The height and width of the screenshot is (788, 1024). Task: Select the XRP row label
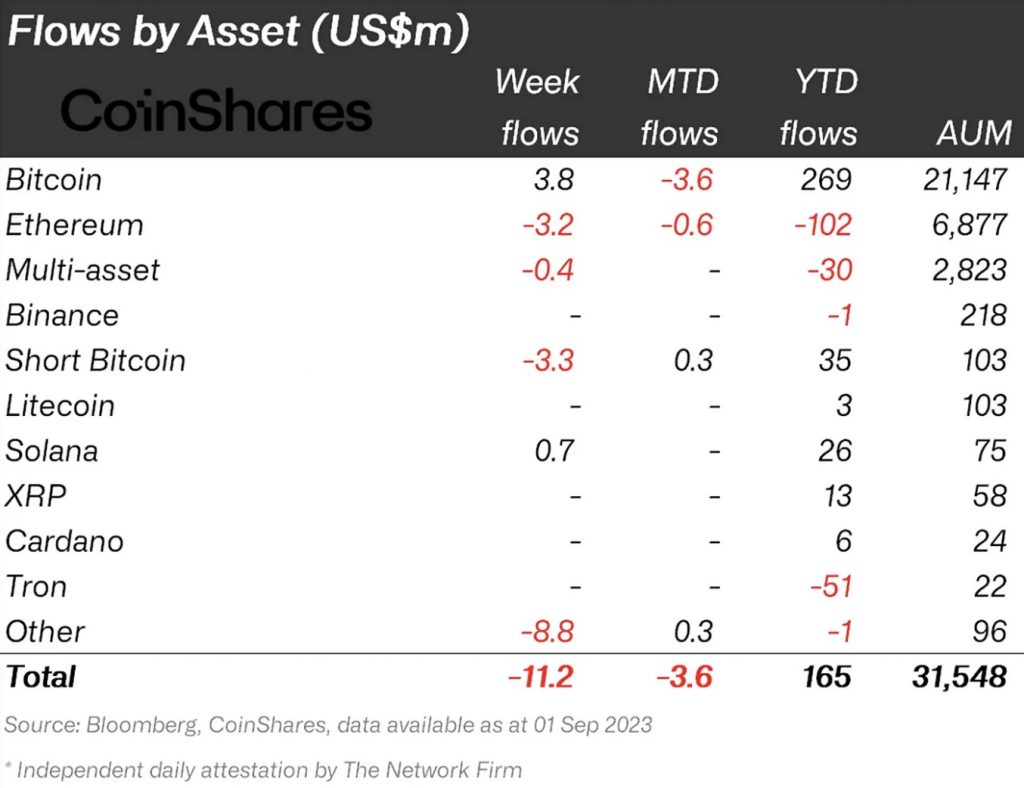36,496
